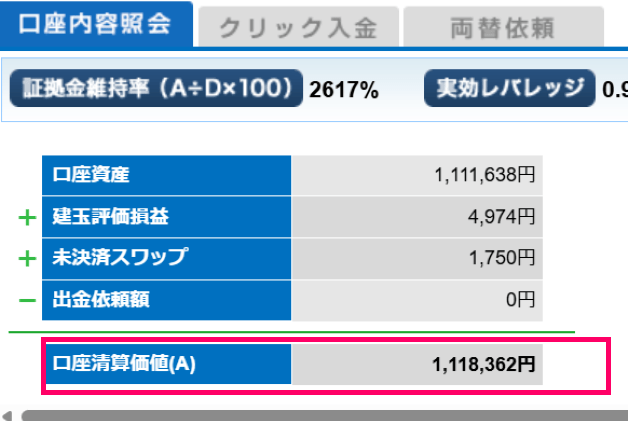628x421 pixels.
Task: Click the plus sign beside 建玉評価損益
Action: point(26,216)
